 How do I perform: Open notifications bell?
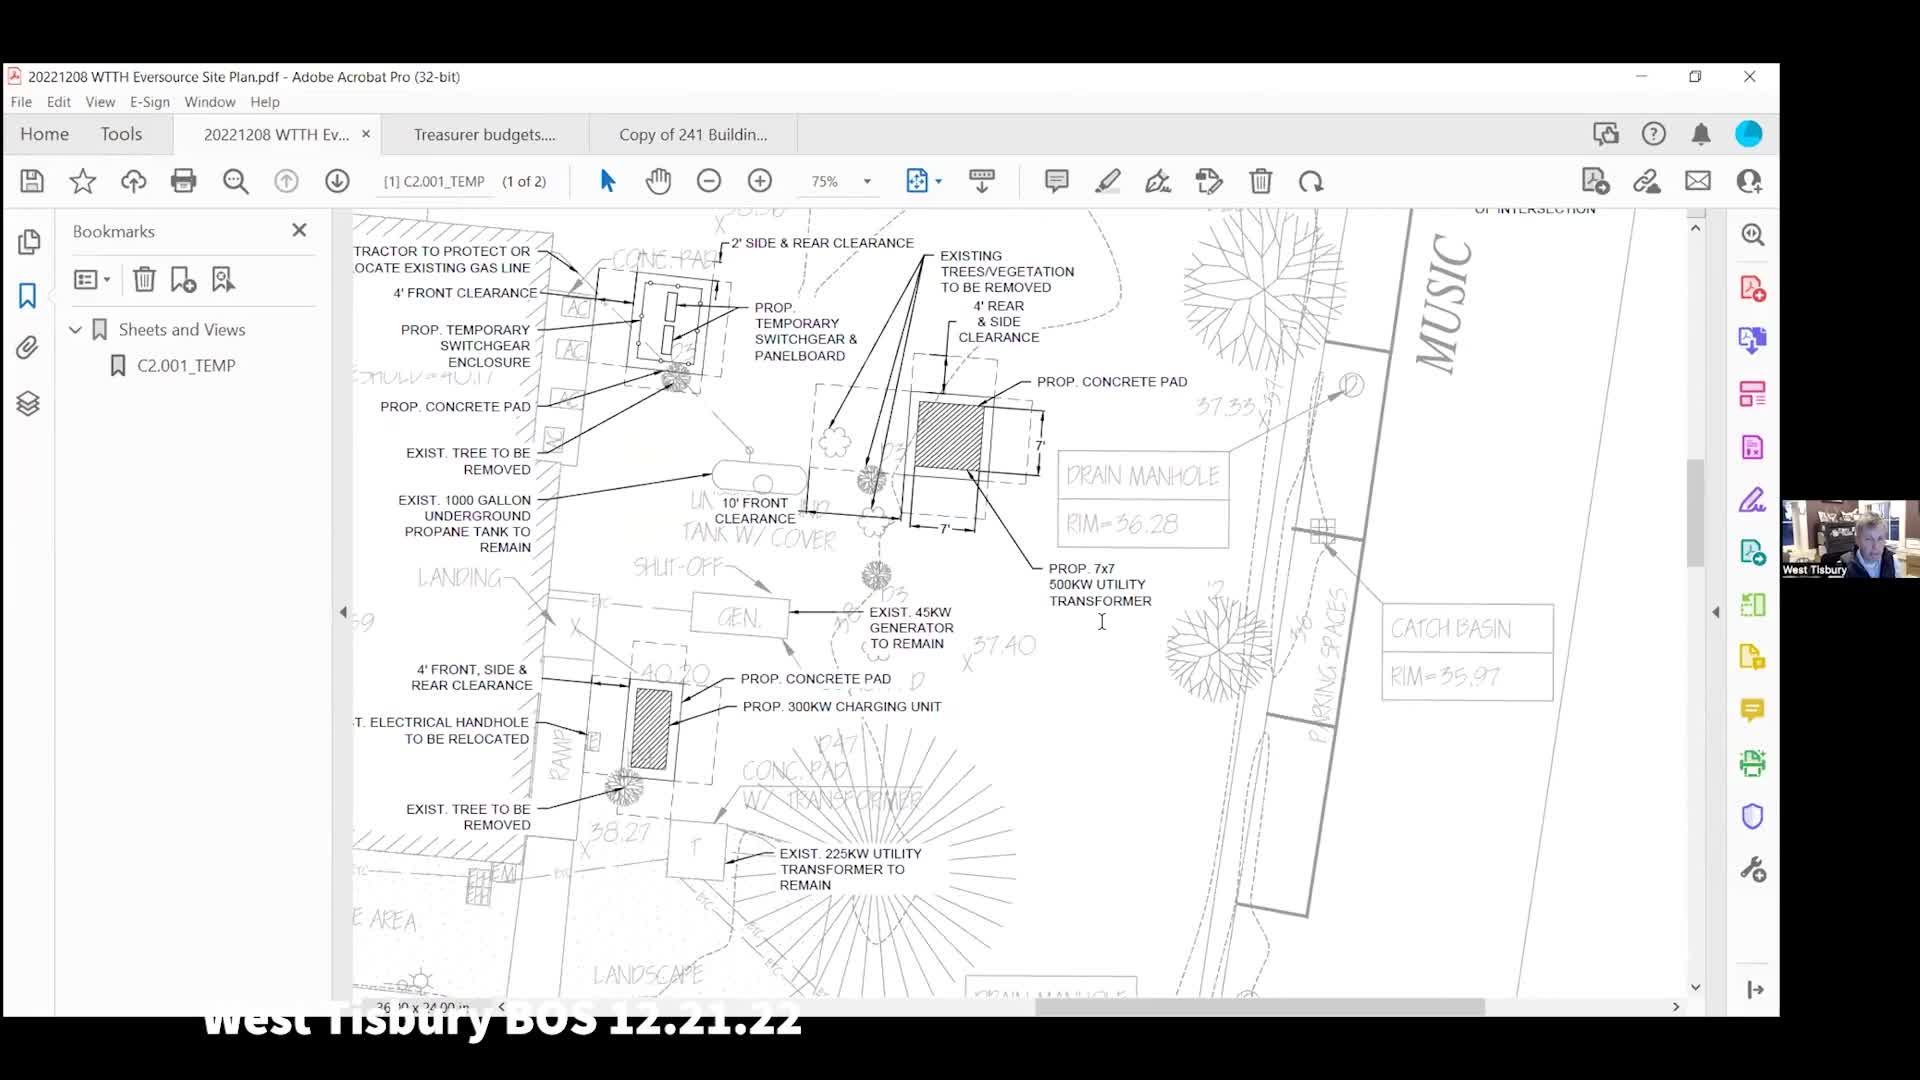(x=1701, y=134)
